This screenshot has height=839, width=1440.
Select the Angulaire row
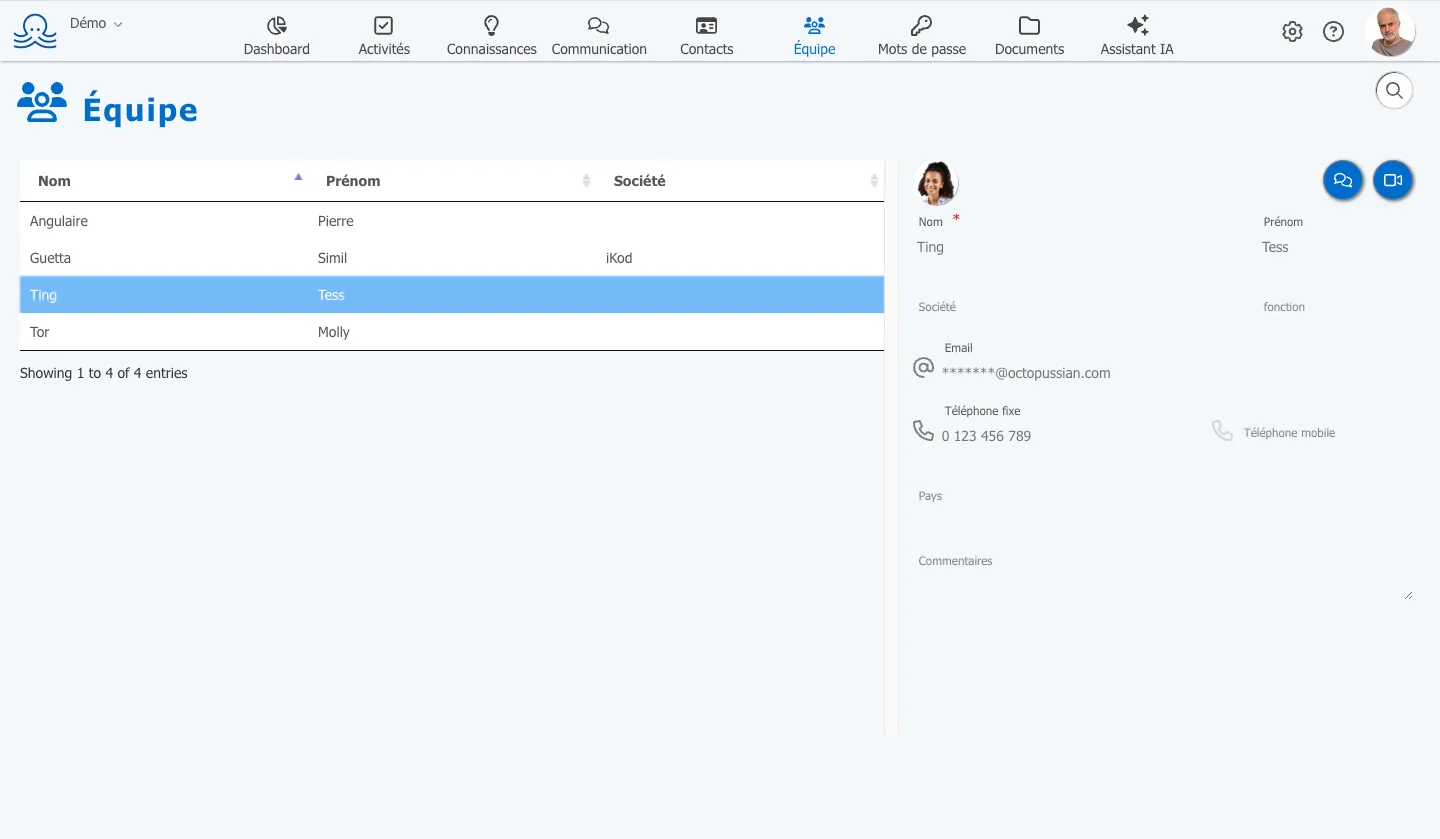[x=452, y=221]
